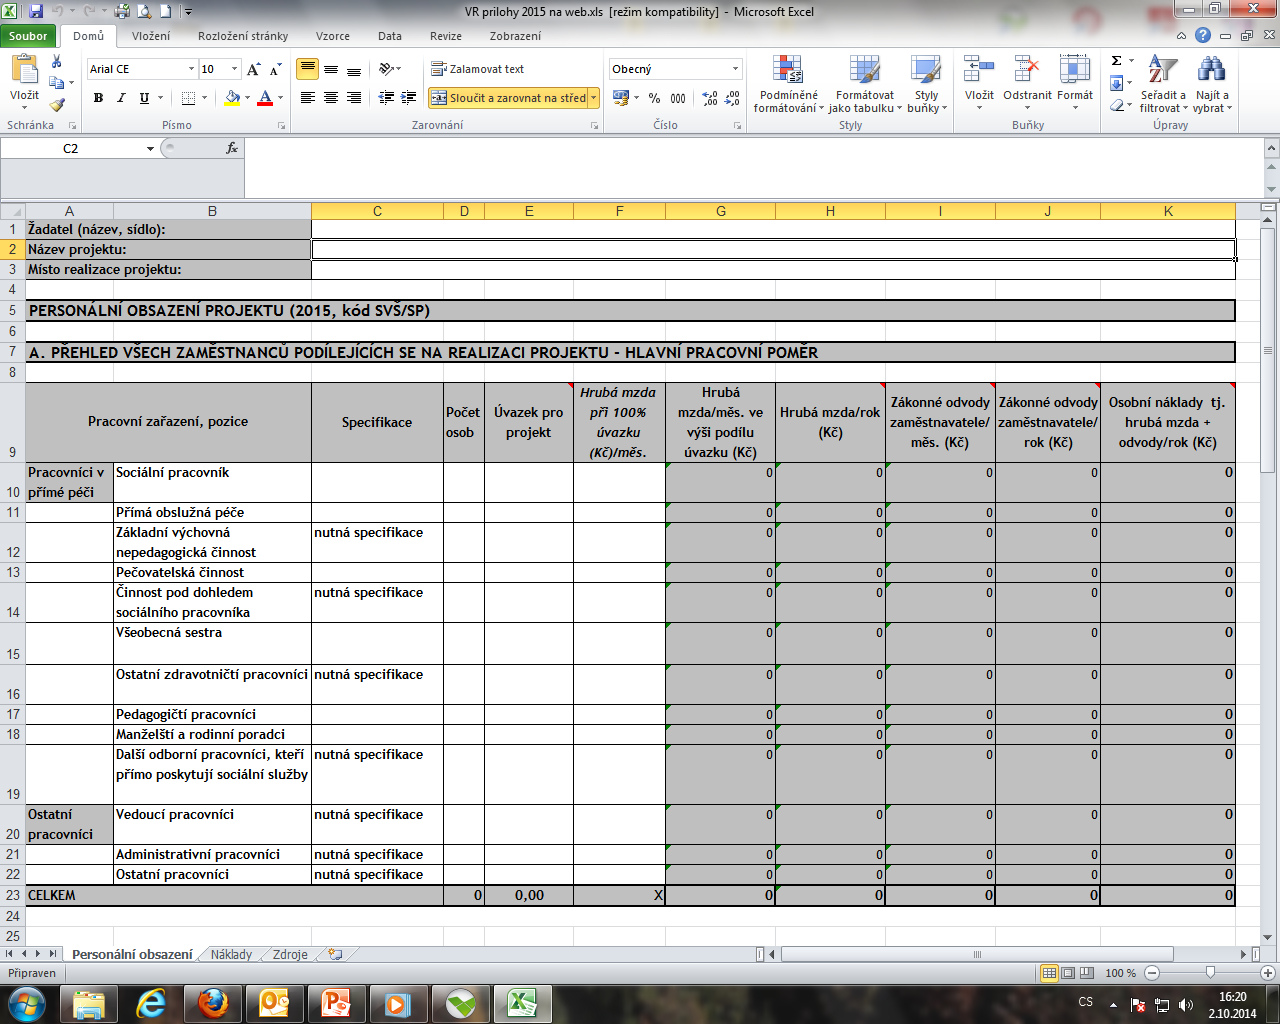Switch to the Vložení ribbon tab
The height and width of the screenshot is (1024, 1280).
click(151, 36)
